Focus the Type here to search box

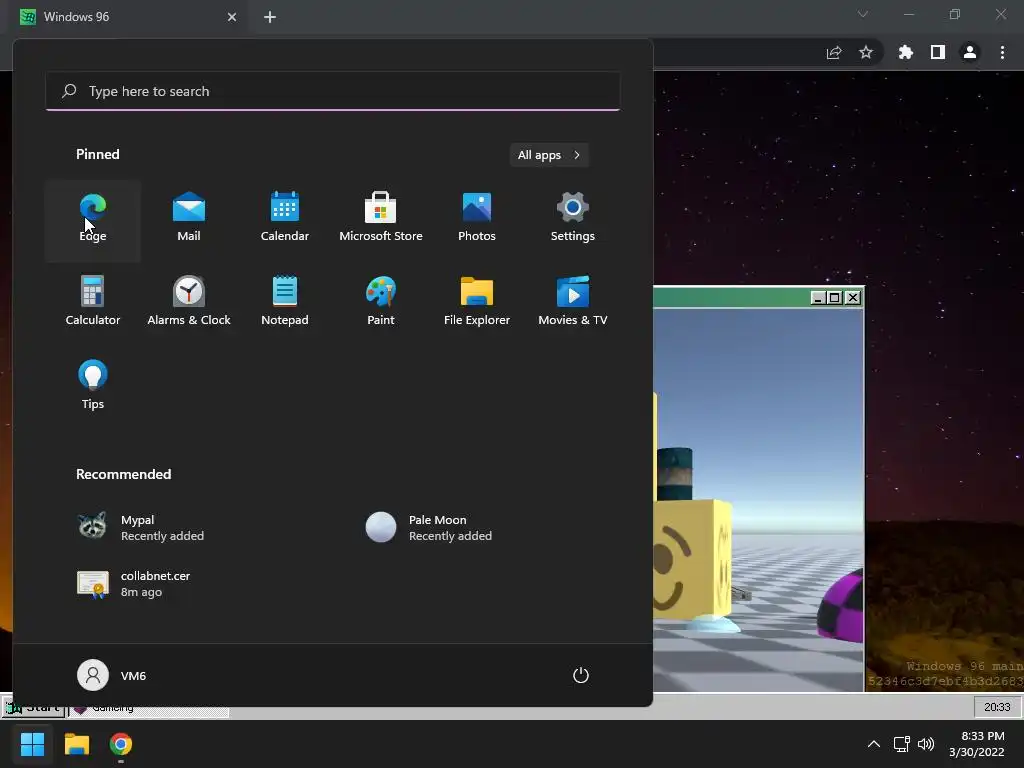coord(332,91)
